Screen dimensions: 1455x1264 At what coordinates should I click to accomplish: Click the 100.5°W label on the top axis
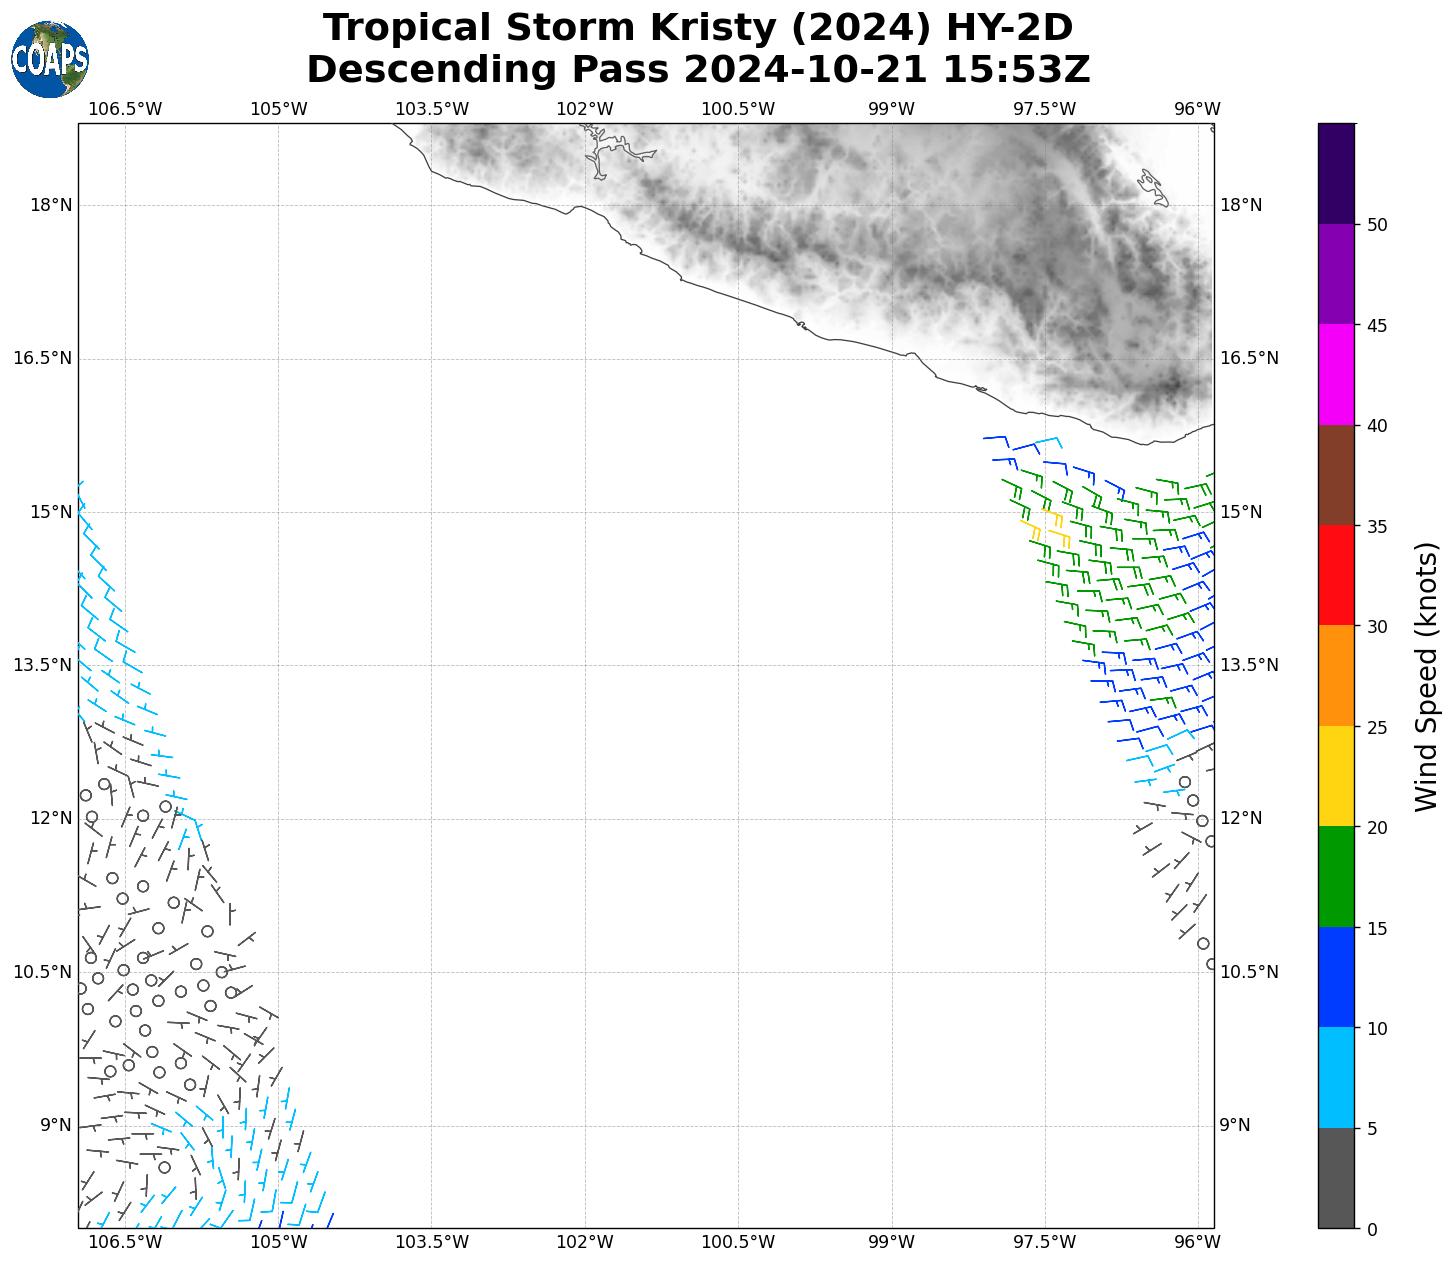[738, 109]
